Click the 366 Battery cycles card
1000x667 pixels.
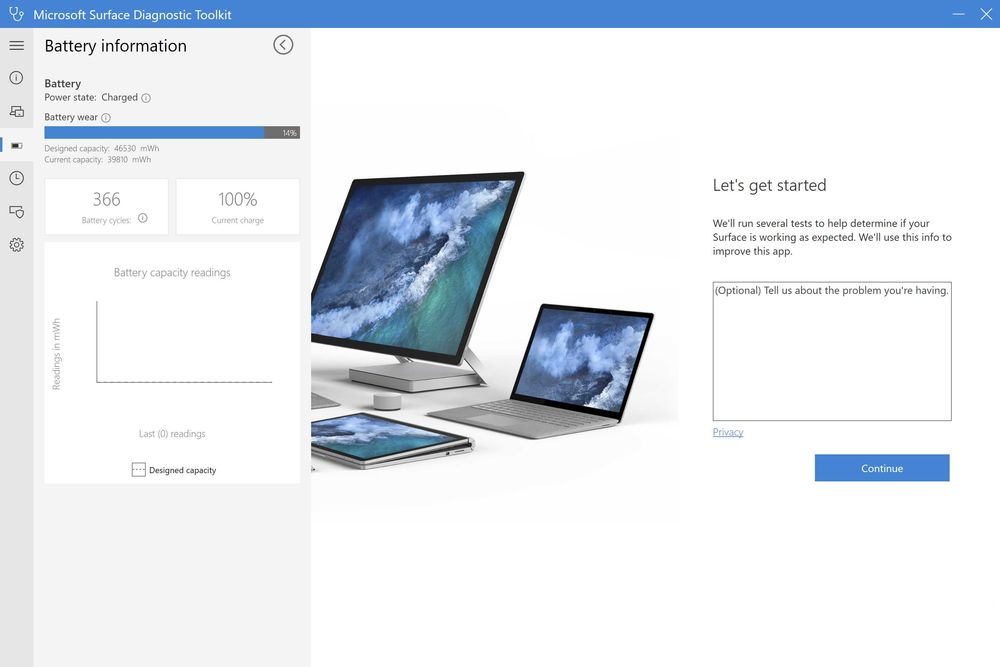tap(107, 207)
